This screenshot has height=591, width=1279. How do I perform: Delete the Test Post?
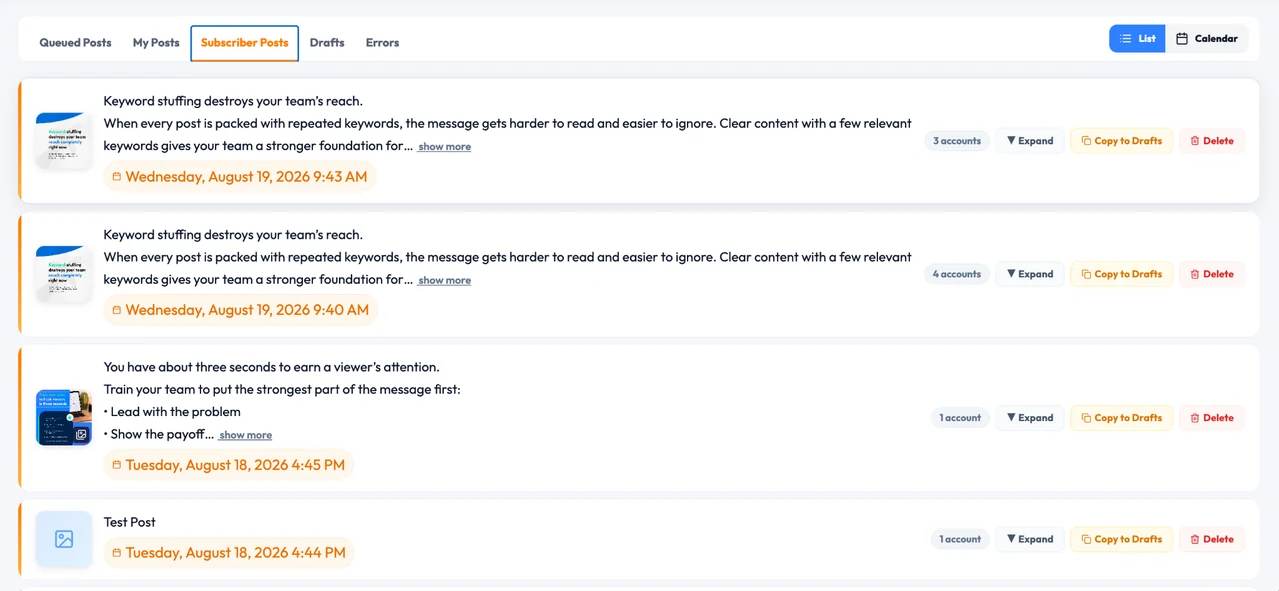tap(1212, 539)
